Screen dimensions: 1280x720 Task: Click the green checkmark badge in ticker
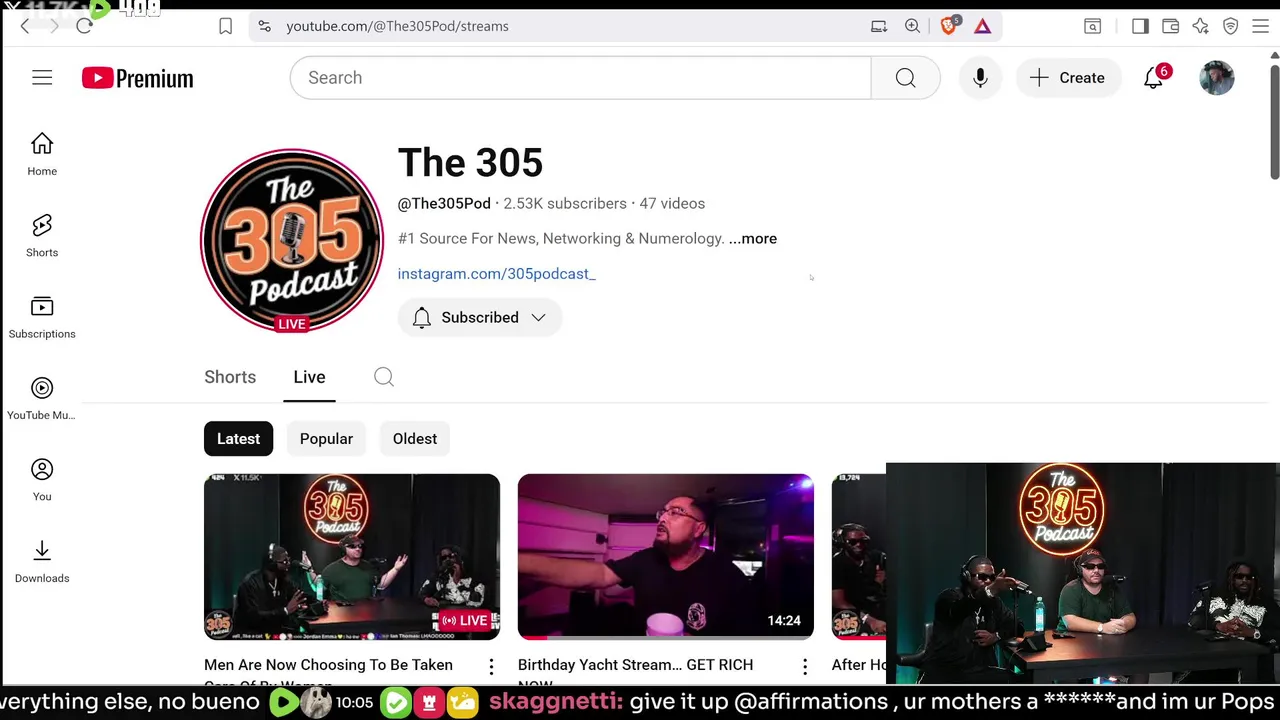(396, 702)
